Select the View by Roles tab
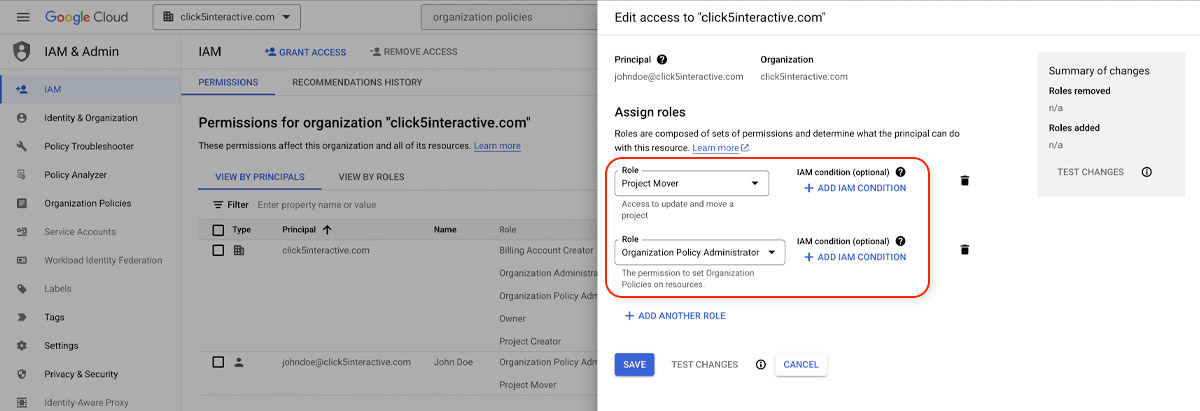The image size is (1200, 411). coord(371,177)
